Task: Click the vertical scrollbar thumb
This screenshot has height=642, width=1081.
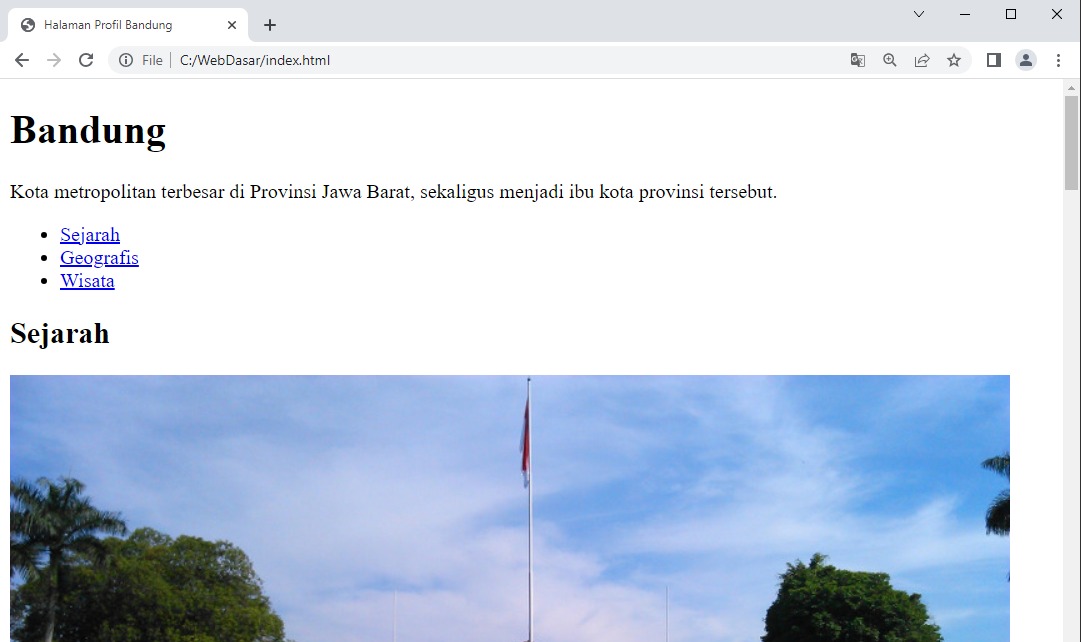Action: tap(1072, 142)
